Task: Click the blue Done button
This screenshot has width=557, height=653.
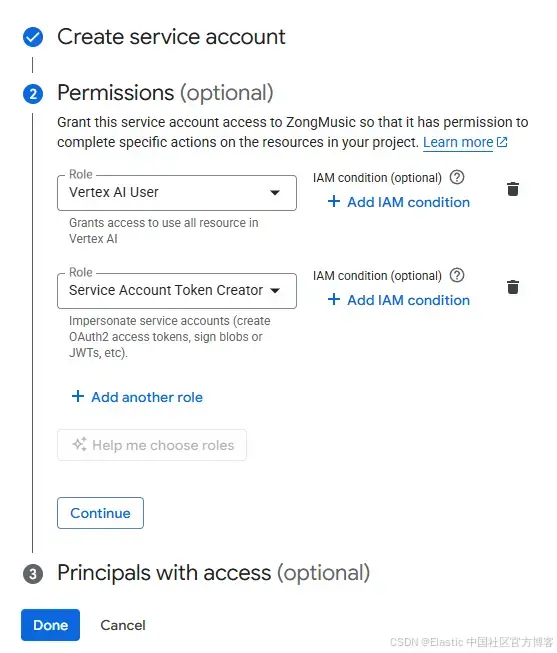Action: pos(50,625)
